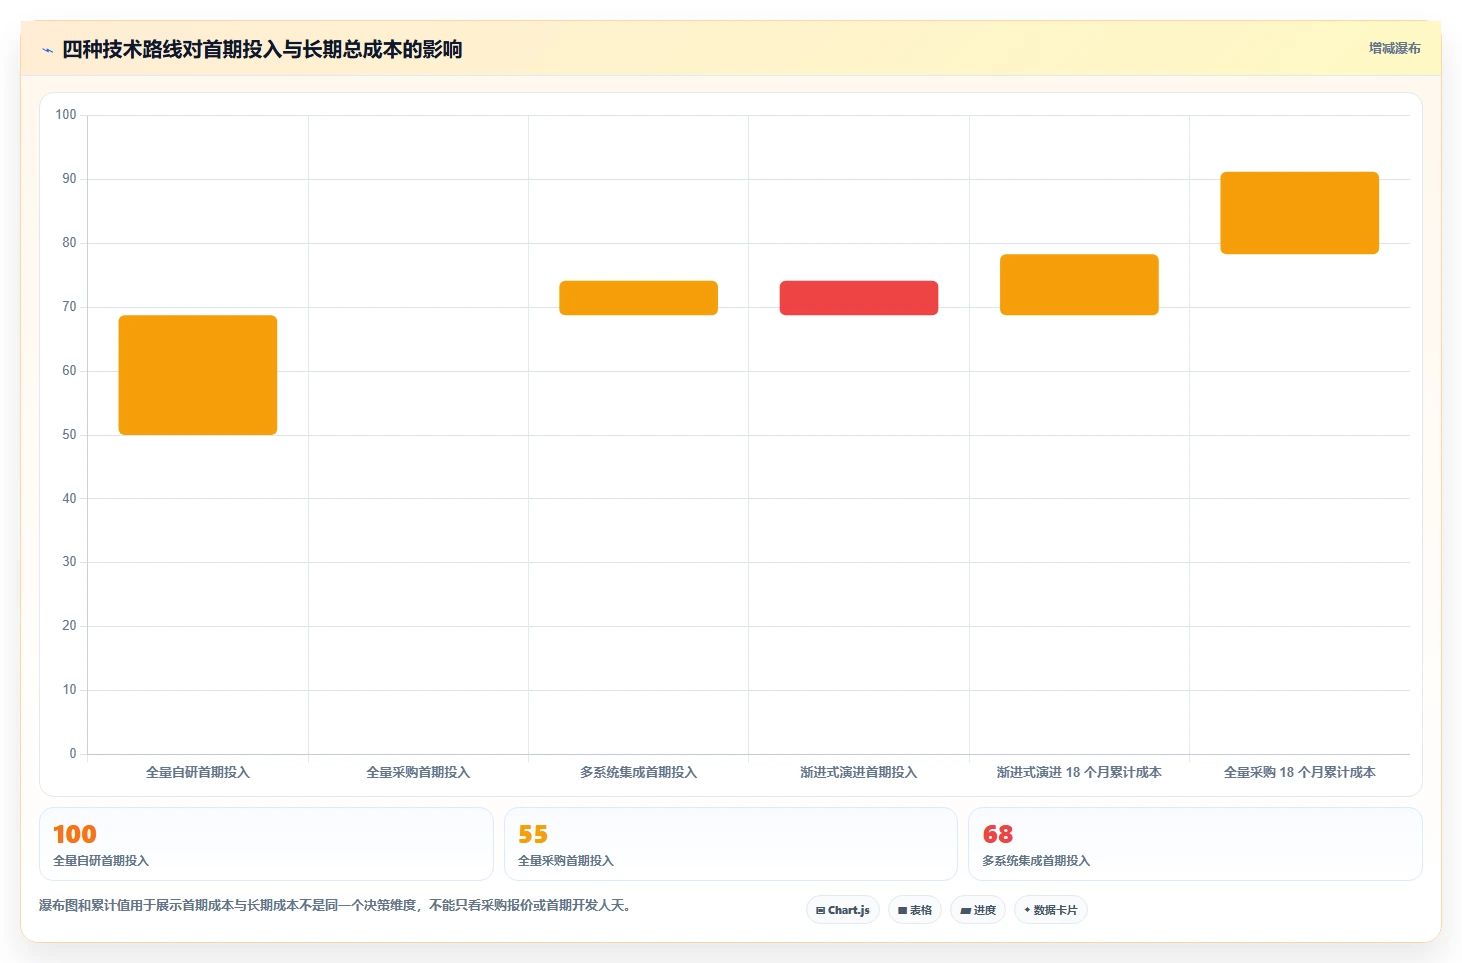Select the orange bar for 多系统集成首期投入

click(638, 298)
